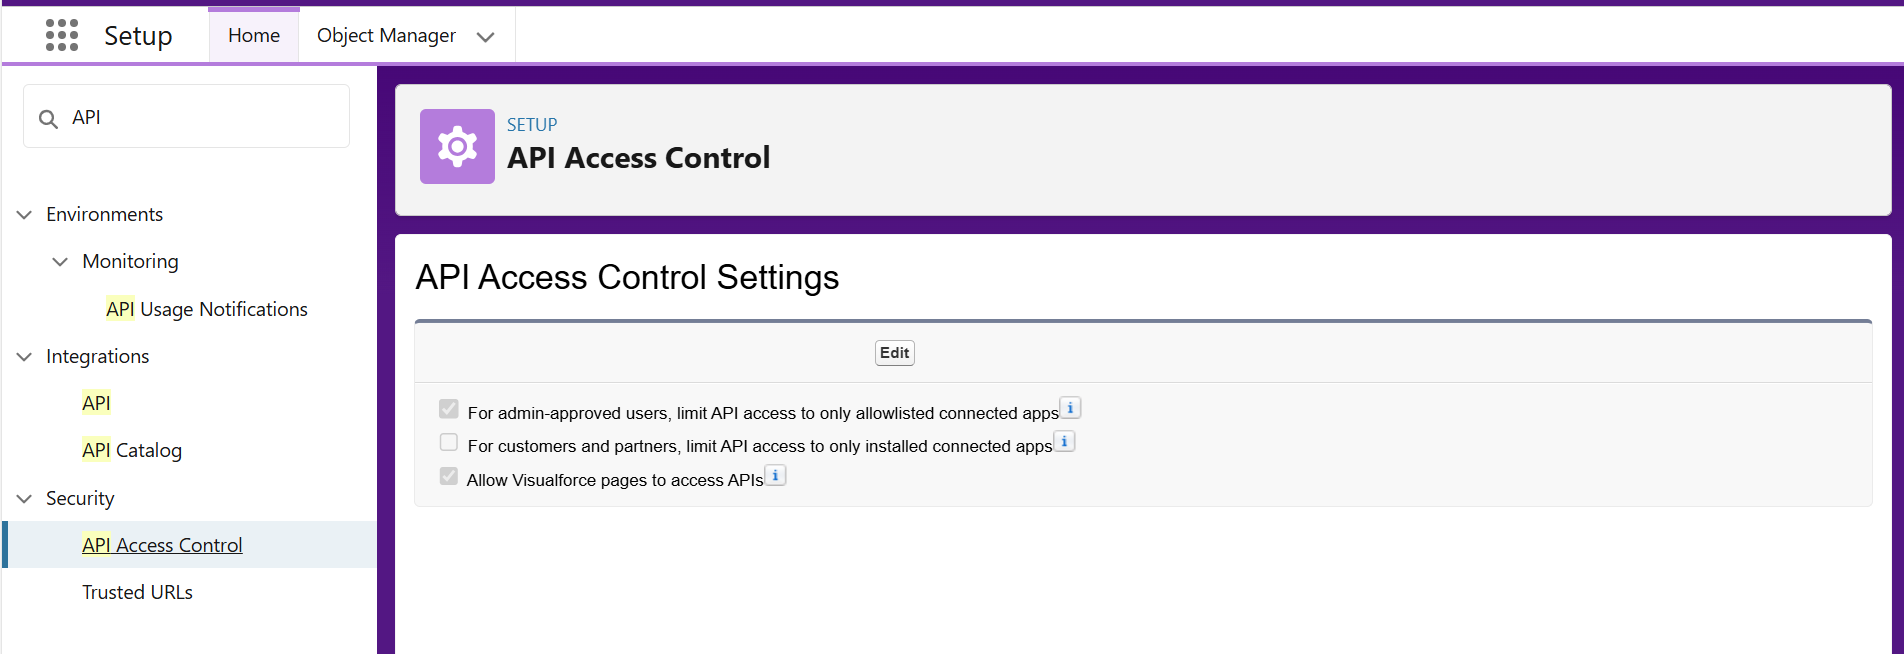Enable customers and partners installed apps checkbox
This screenshot has height=654, width=1904.
pyautogui.click(x=449, y=442)
